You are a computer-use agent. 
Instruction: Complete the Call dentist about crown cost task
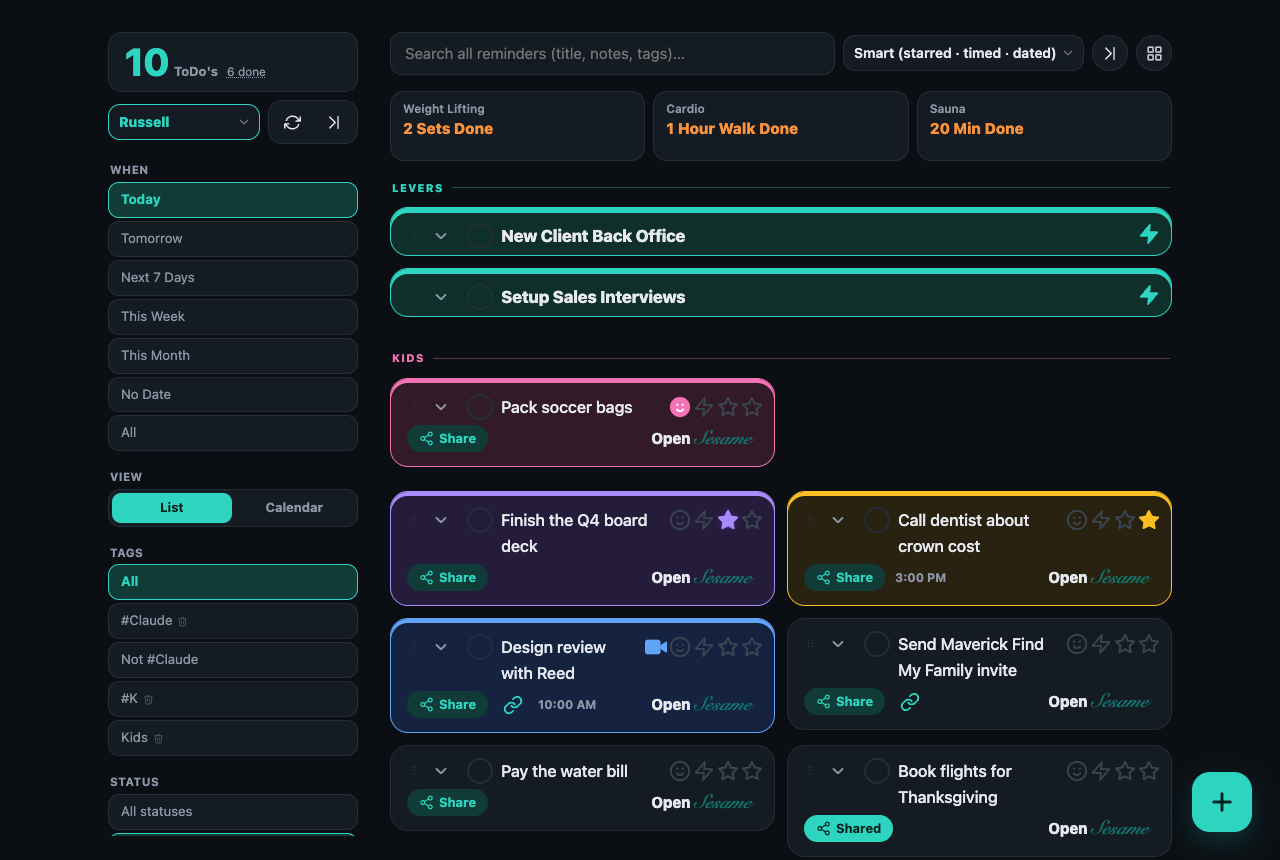(x=877, y=520)
